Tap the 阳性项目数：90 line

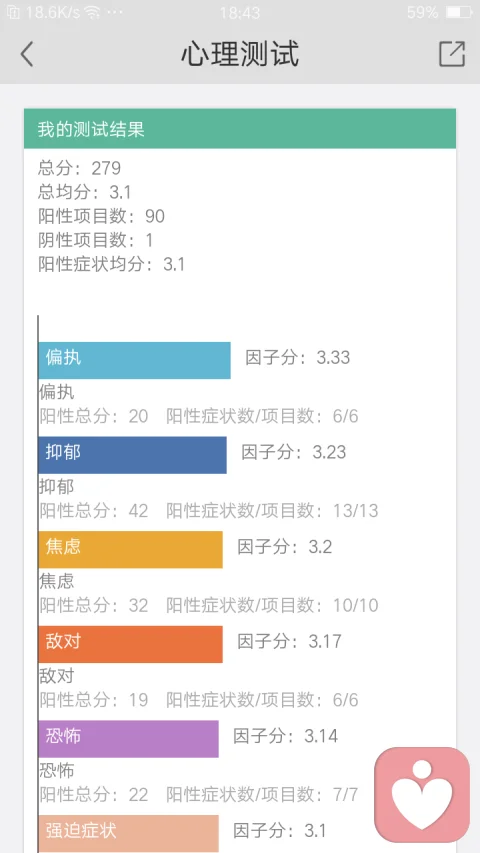(x=101, y=216)
